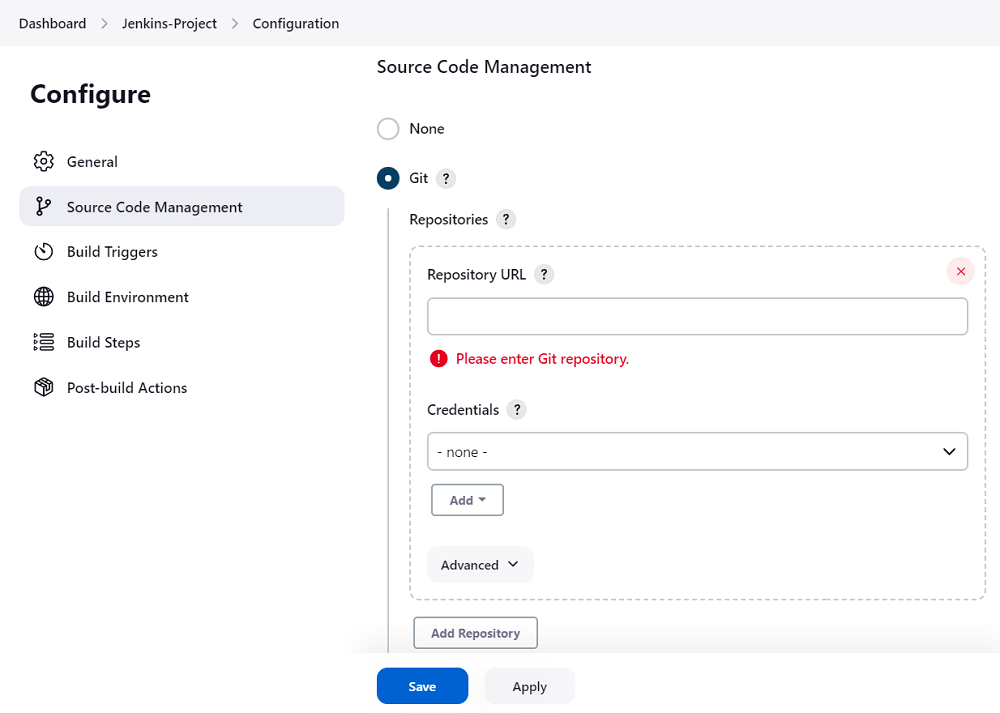Expand the Add credentials dropdown button
The height and width of the screenshot is (713, 1000).
point(467,500)
